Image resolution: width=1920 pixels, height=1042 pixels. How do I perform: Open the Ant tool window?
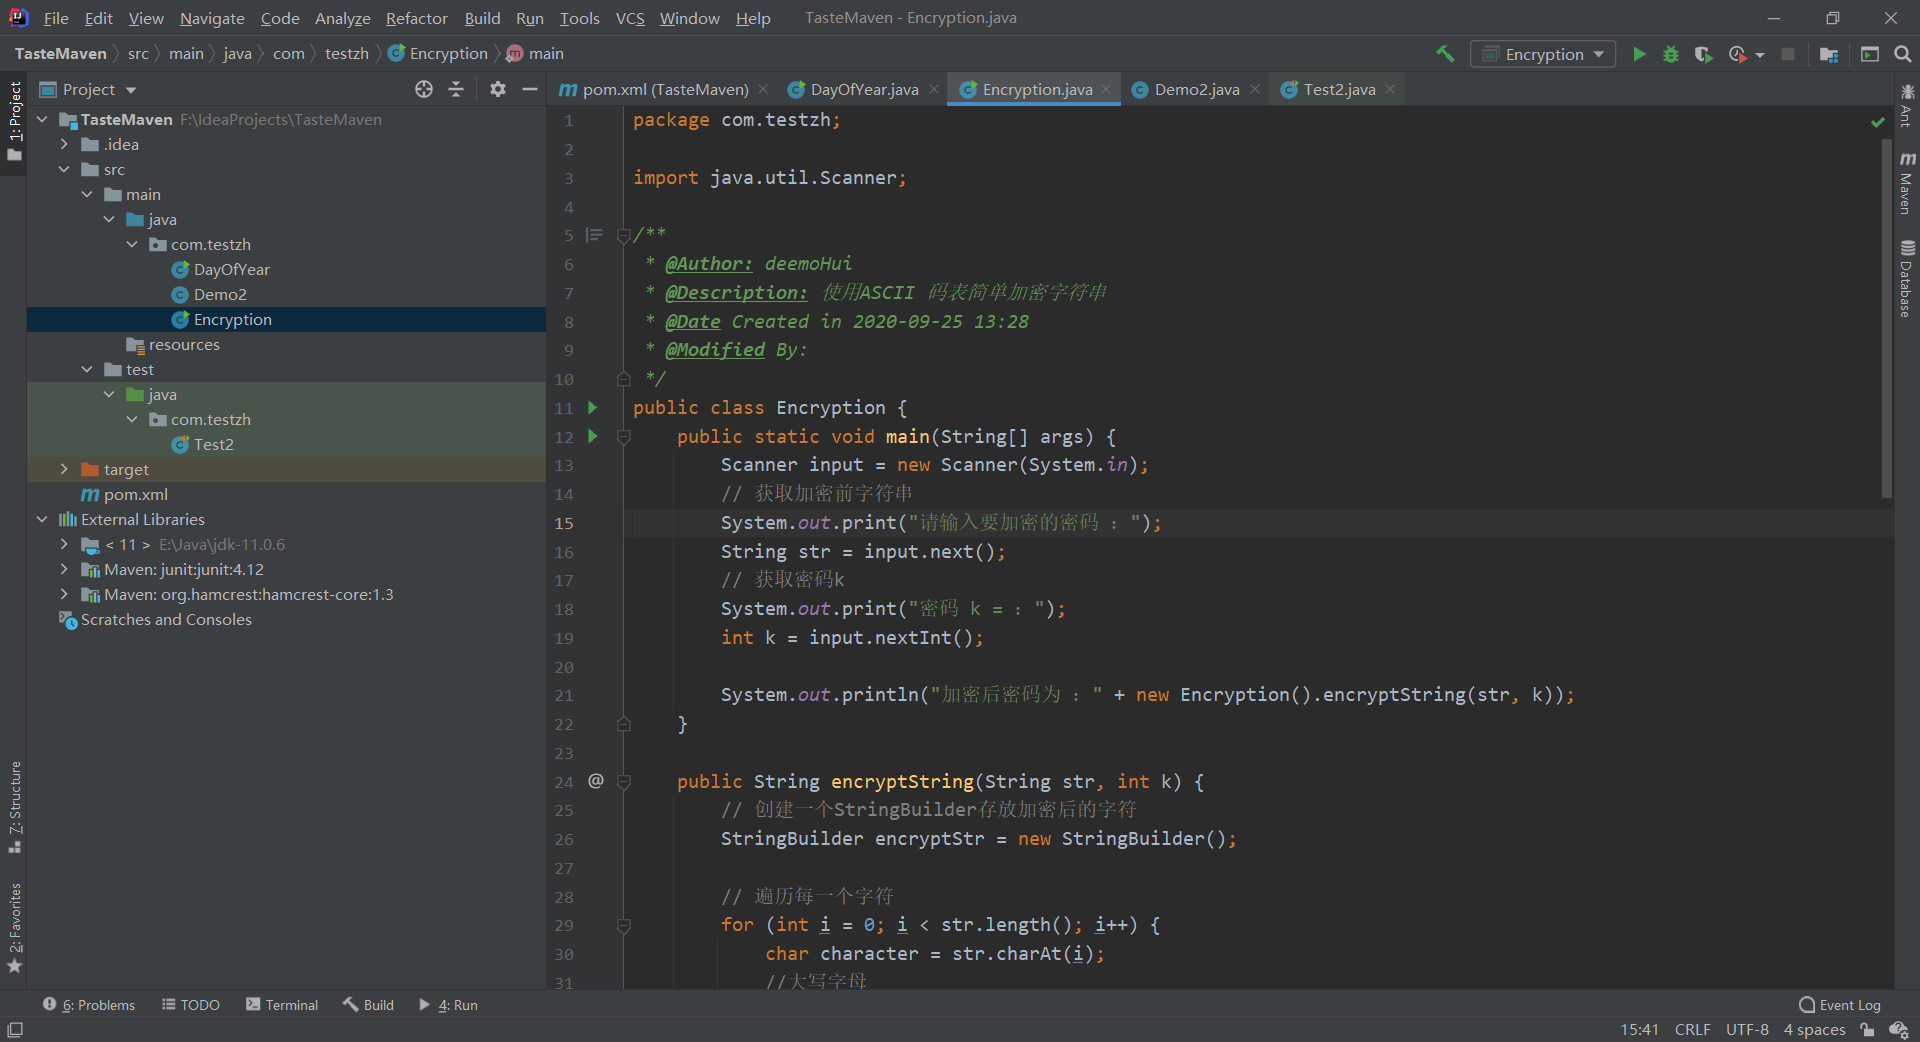pos(1907,105)
